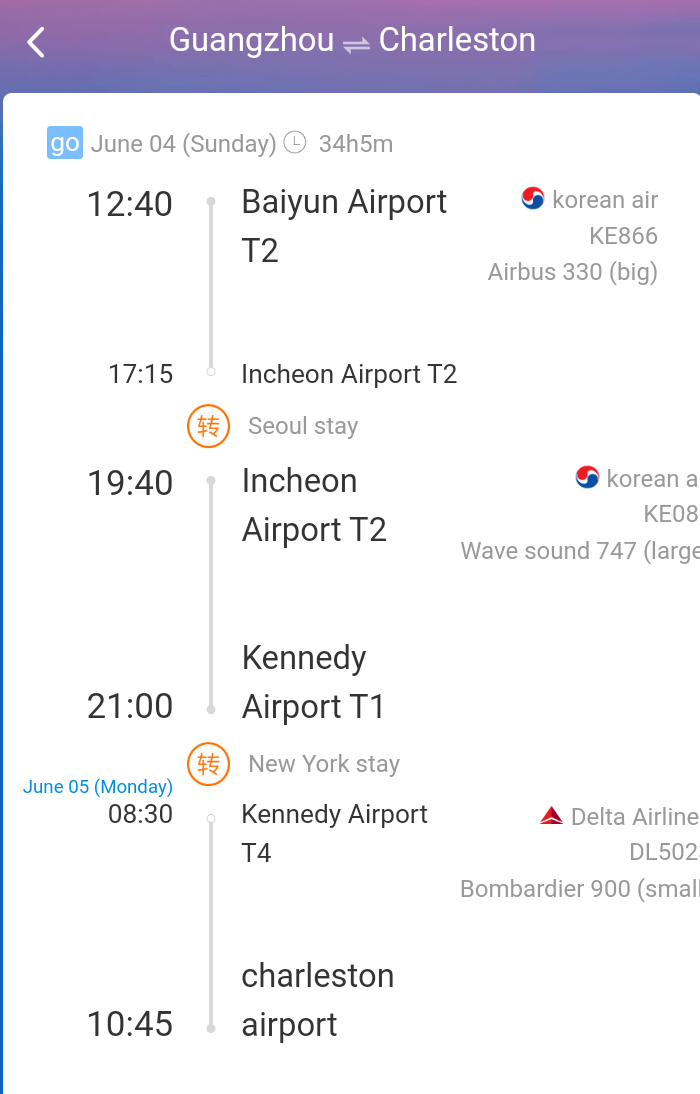
Task: Select Kennedy Airport T1 arrival
Action: click(313, 682)
